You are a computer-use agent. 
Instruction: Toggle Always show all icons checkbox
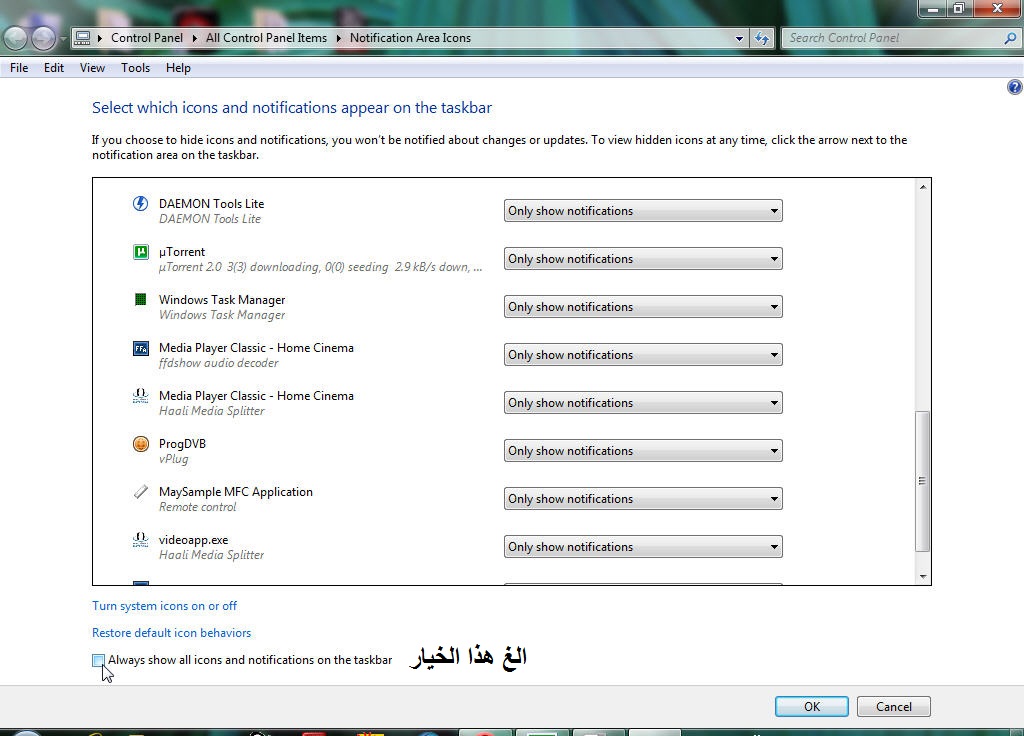(x=98, y=660)
